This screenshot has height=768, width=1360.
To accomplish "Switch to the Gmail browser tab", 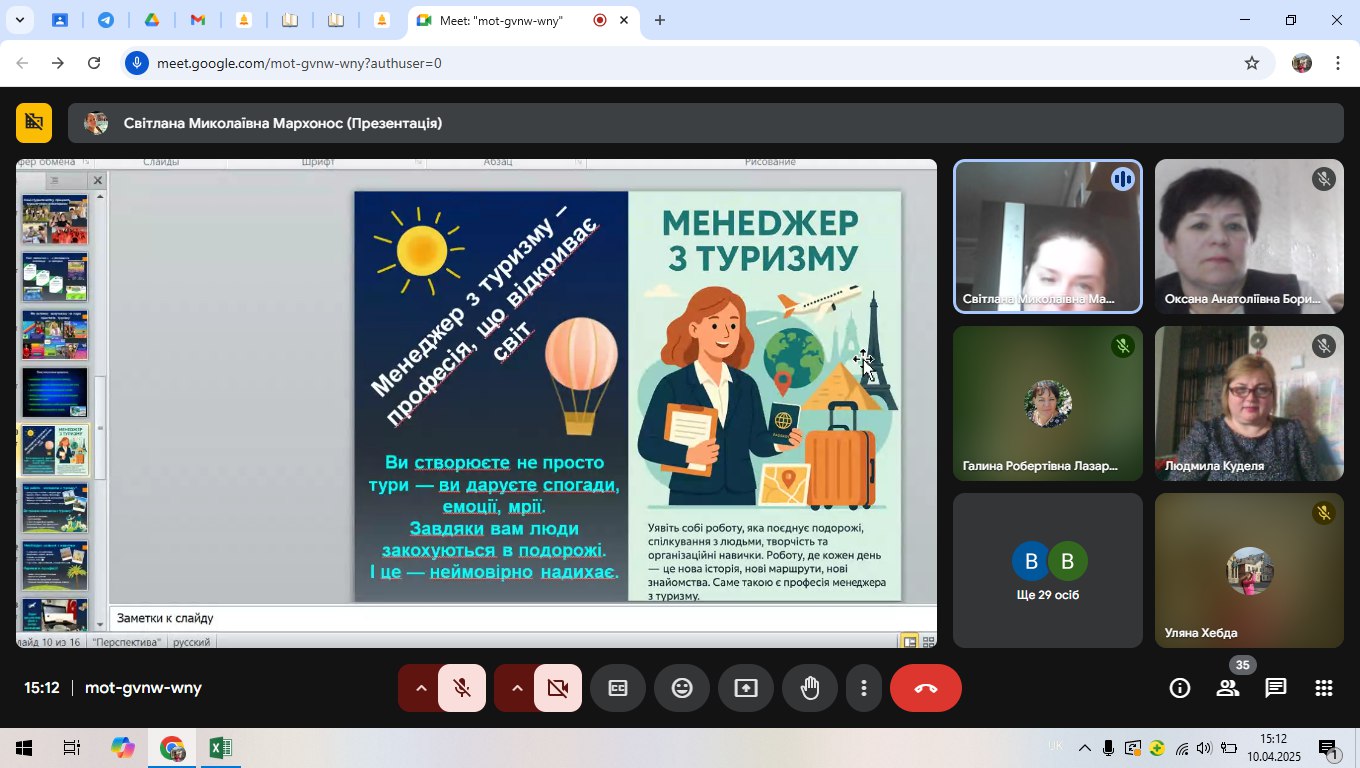I will point(198,20).
